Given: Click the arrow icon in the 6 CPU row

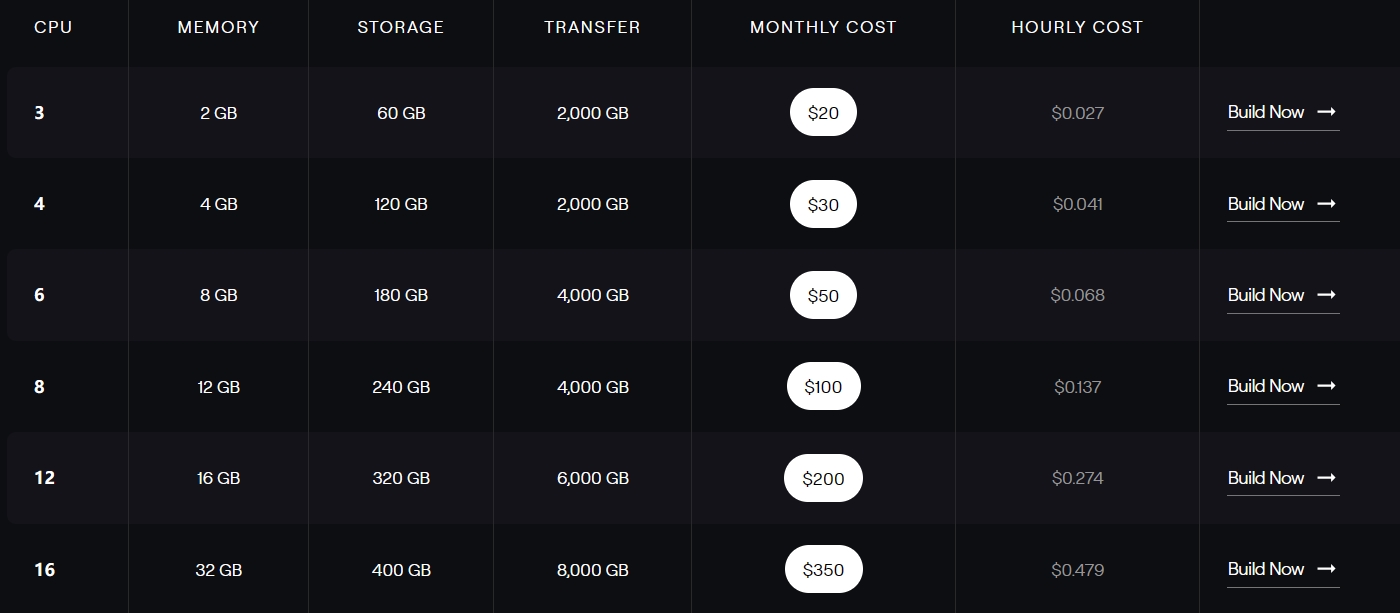Looking at the screenshot, I should (x=1327, y=295).
